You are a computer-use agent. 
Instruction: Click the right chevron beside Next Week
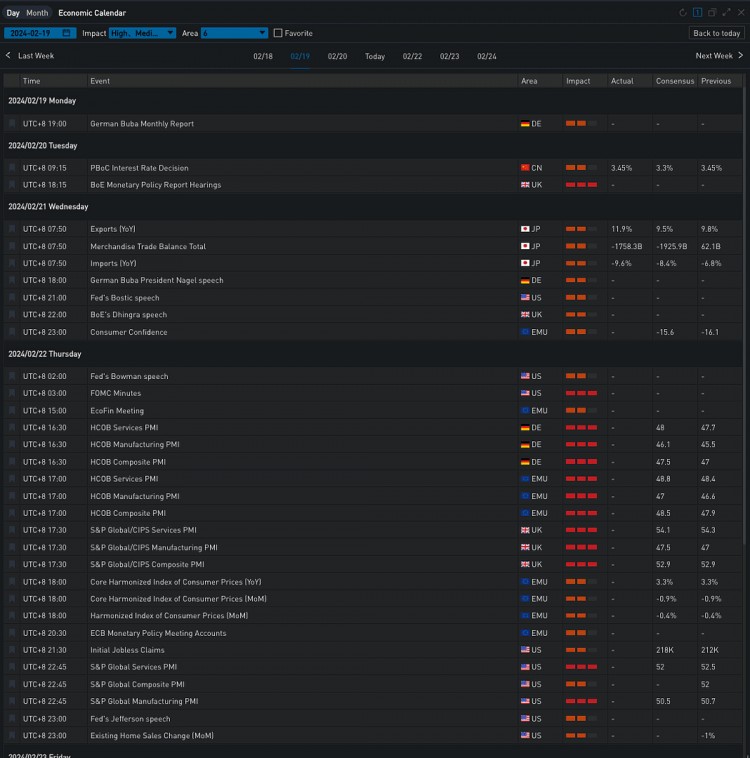pos(740,56)
